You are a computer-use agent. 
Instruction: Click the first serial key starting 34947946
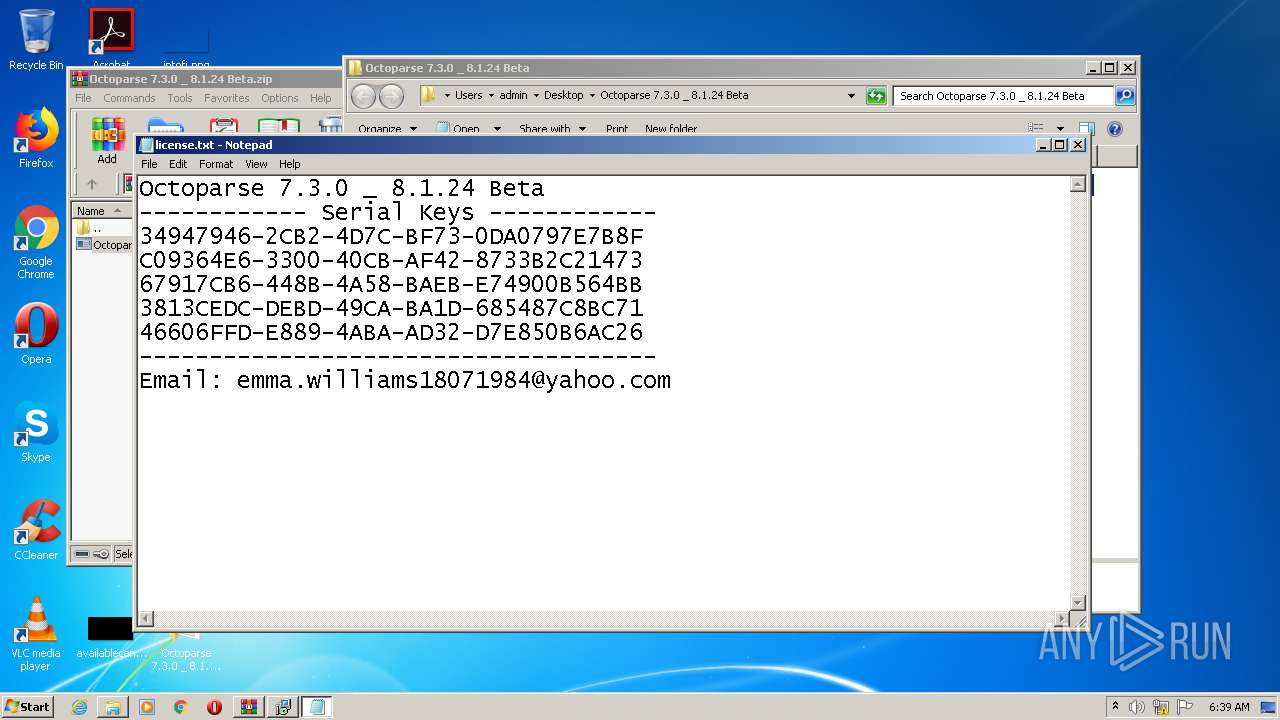coord(391,236)
